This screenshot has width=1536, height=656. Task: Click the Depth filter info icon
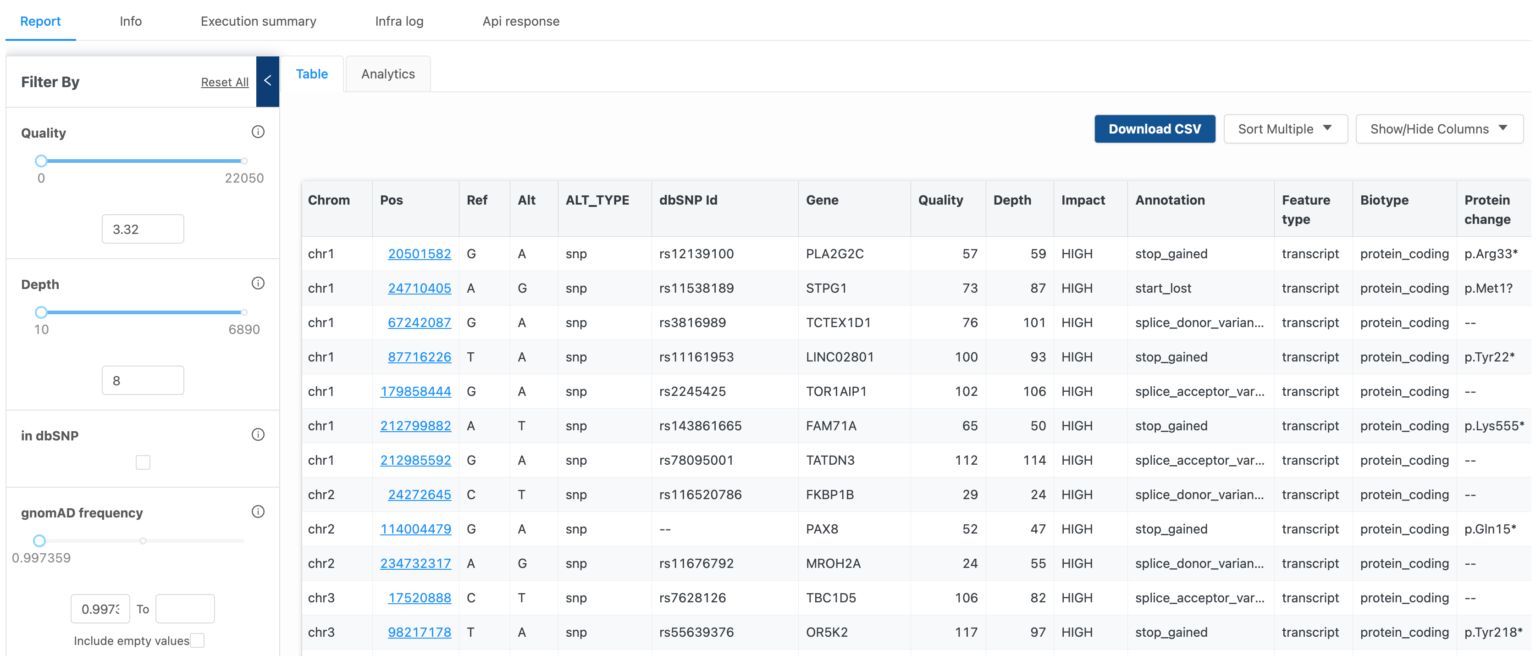tap(258, 284)
